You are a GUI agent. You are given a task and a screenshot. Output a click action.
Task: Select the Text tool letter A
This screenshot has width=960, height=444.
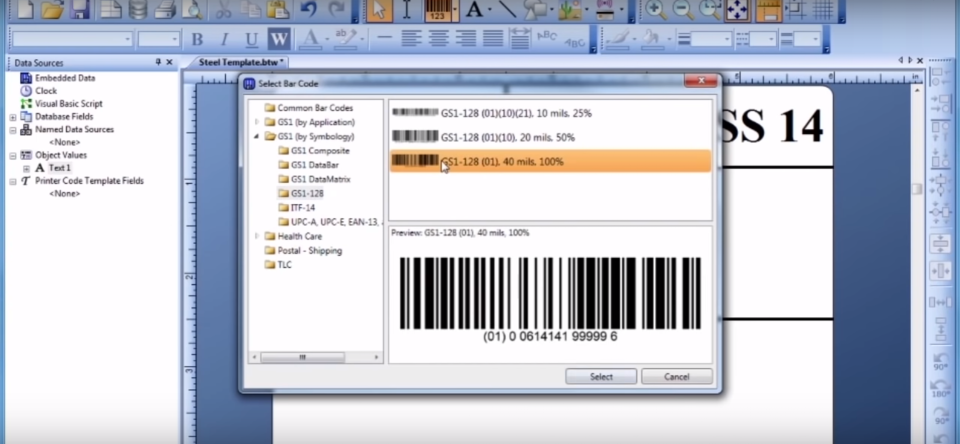(x=474, y=9)
